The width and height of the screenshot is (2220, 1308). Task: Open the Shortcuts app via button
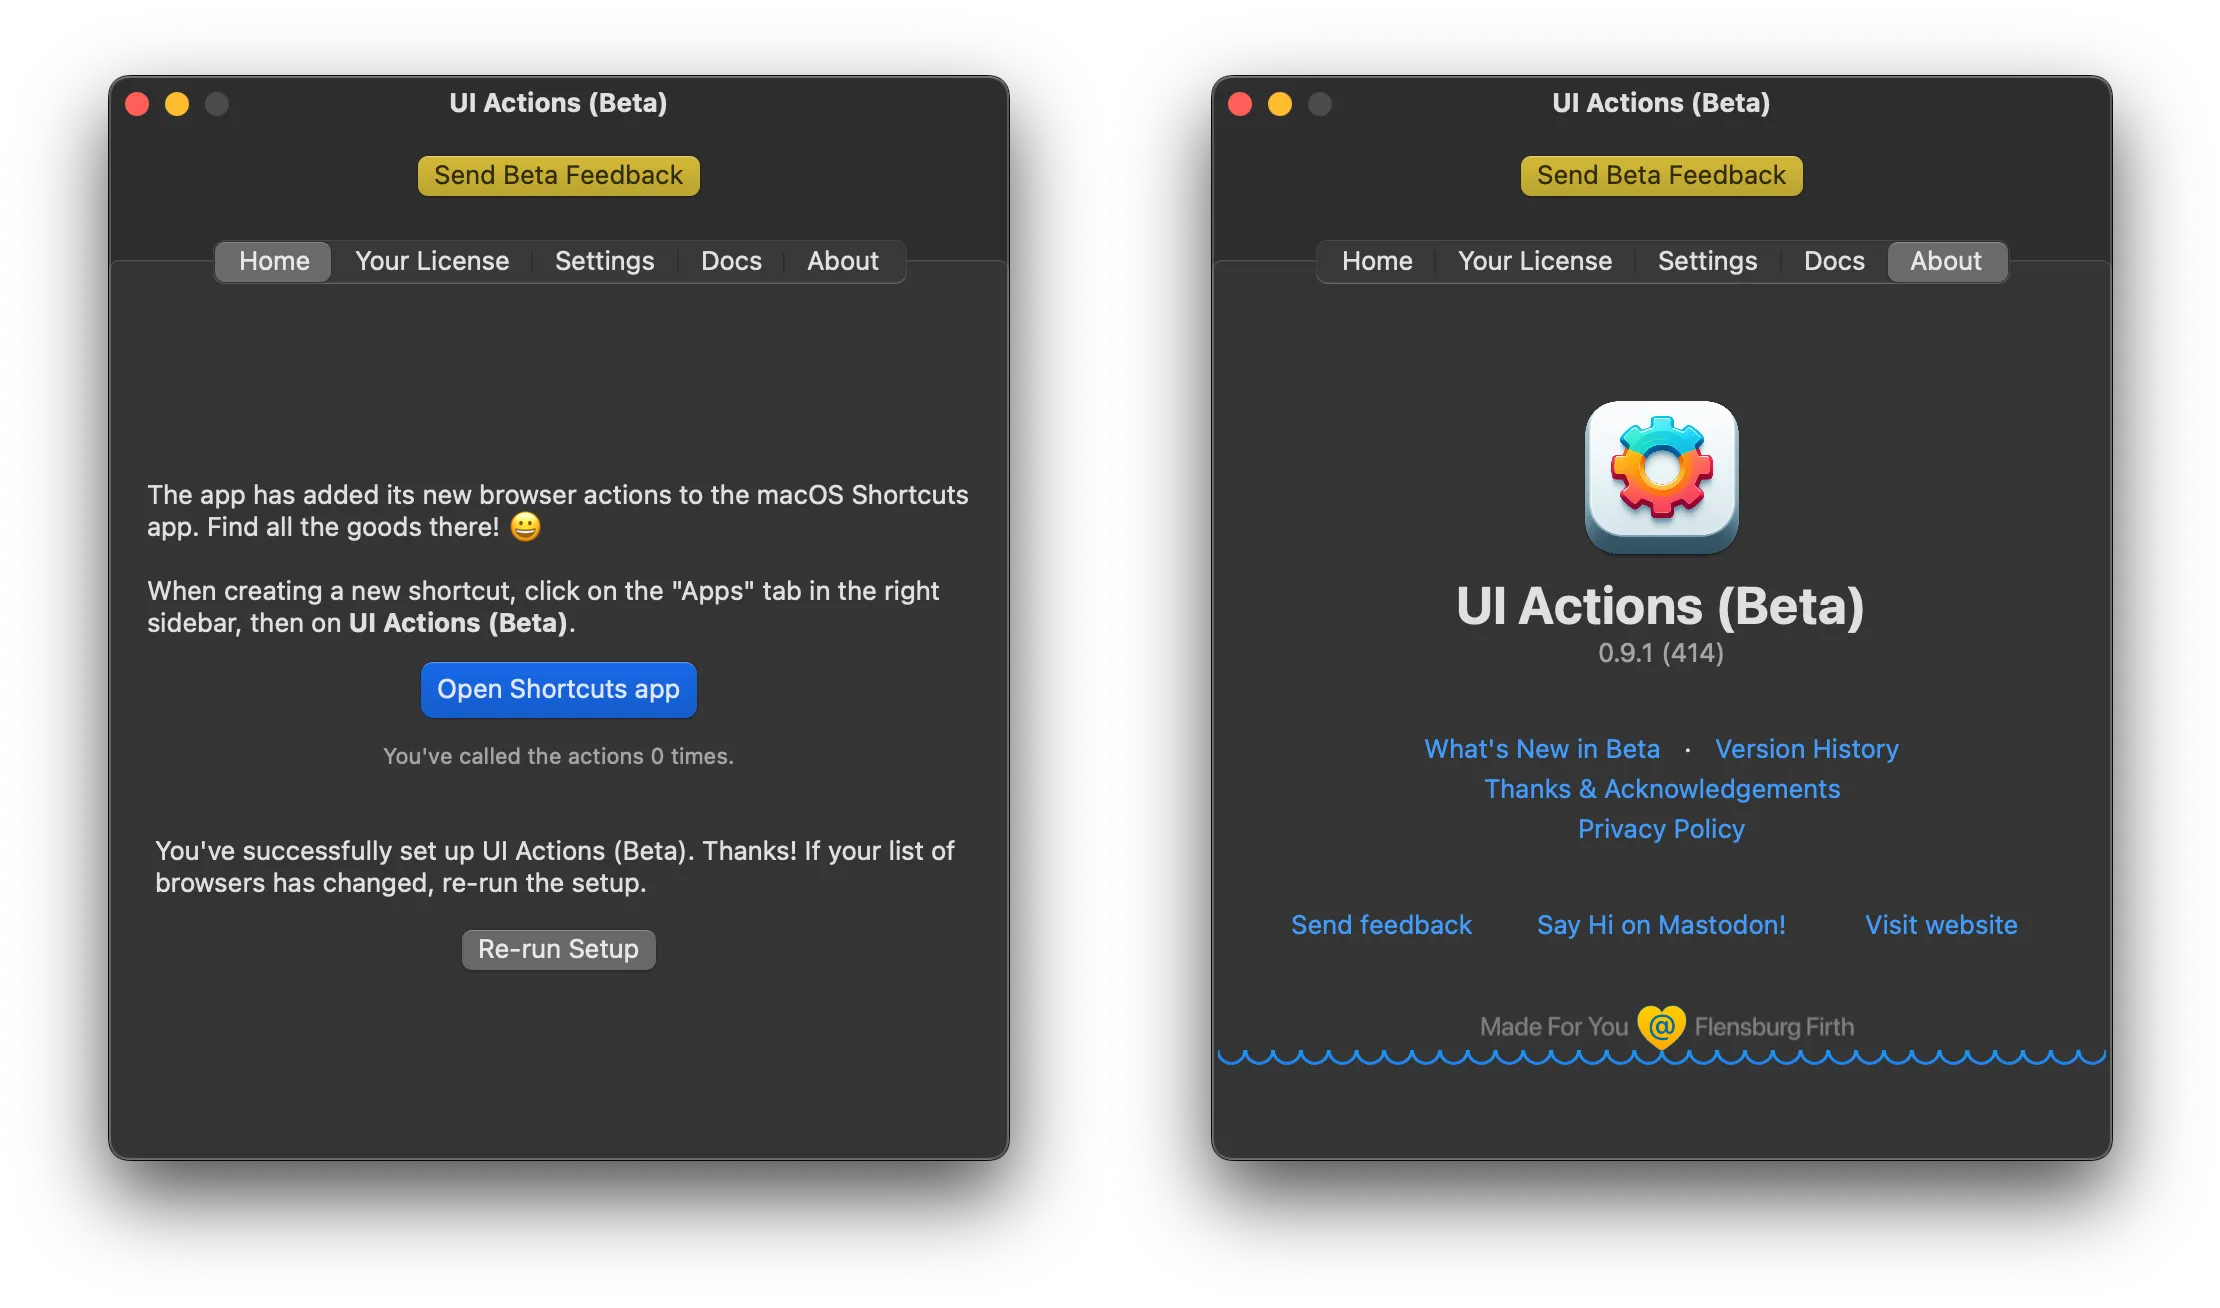click(x=557, y=688)
